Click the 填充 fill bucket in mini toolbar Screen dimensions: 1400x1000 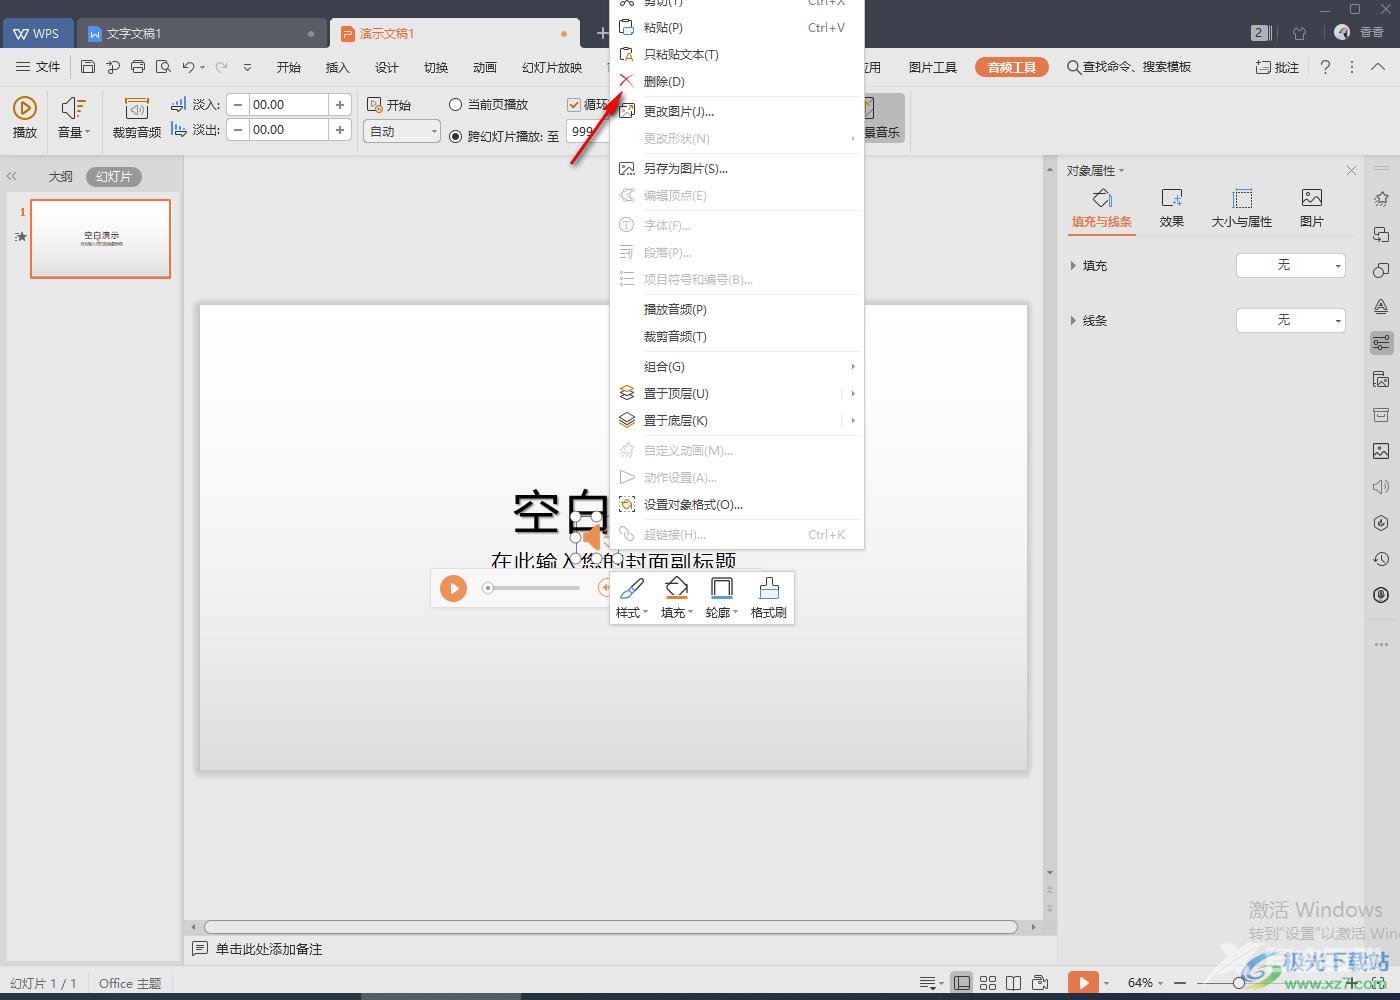pyautogui.click(x=677, y=598)
